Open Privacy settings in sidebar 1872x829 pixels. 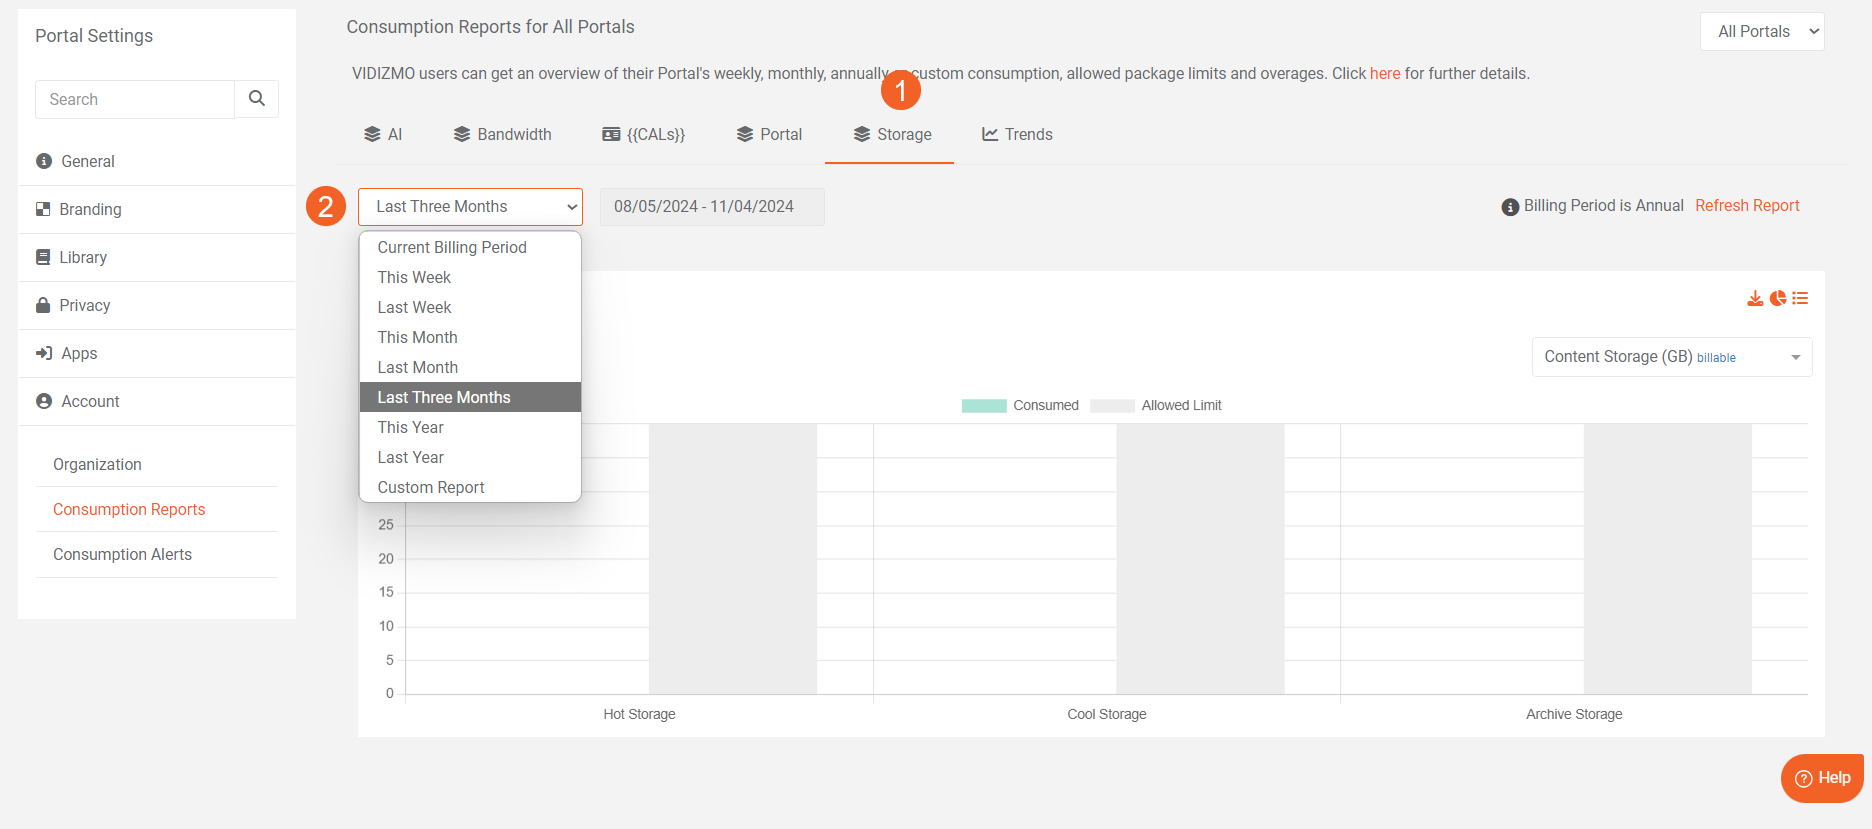(85, 305)
